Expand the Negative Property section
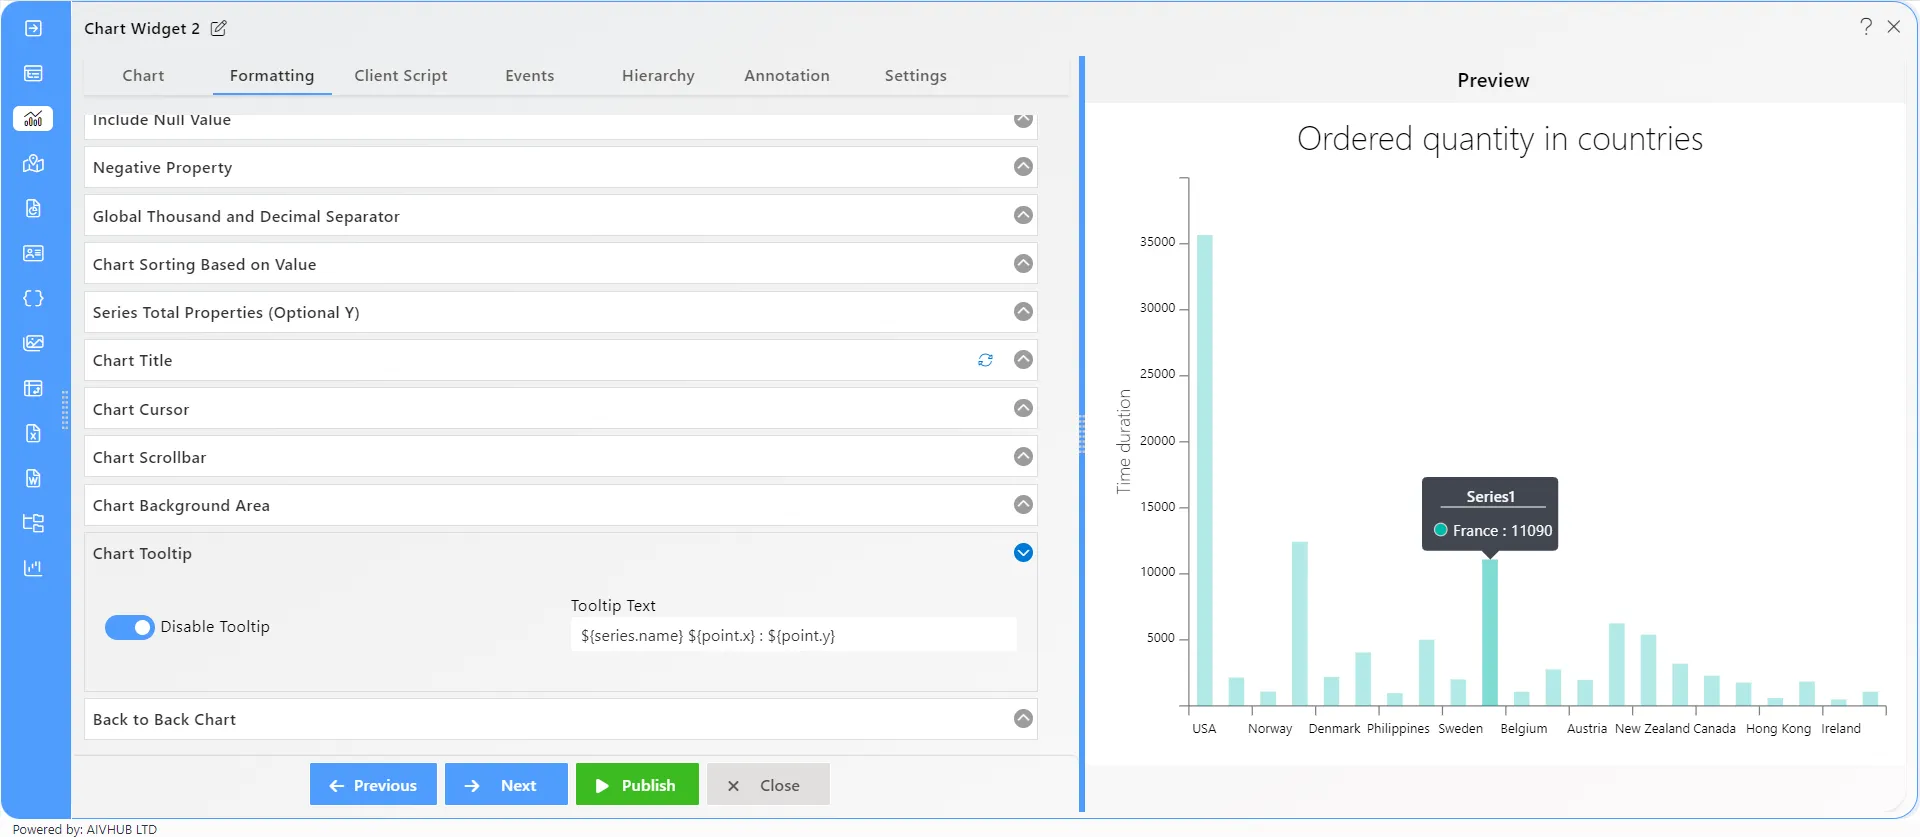Viewport: 1920px width, 837px height. (x=1023, y=167)
